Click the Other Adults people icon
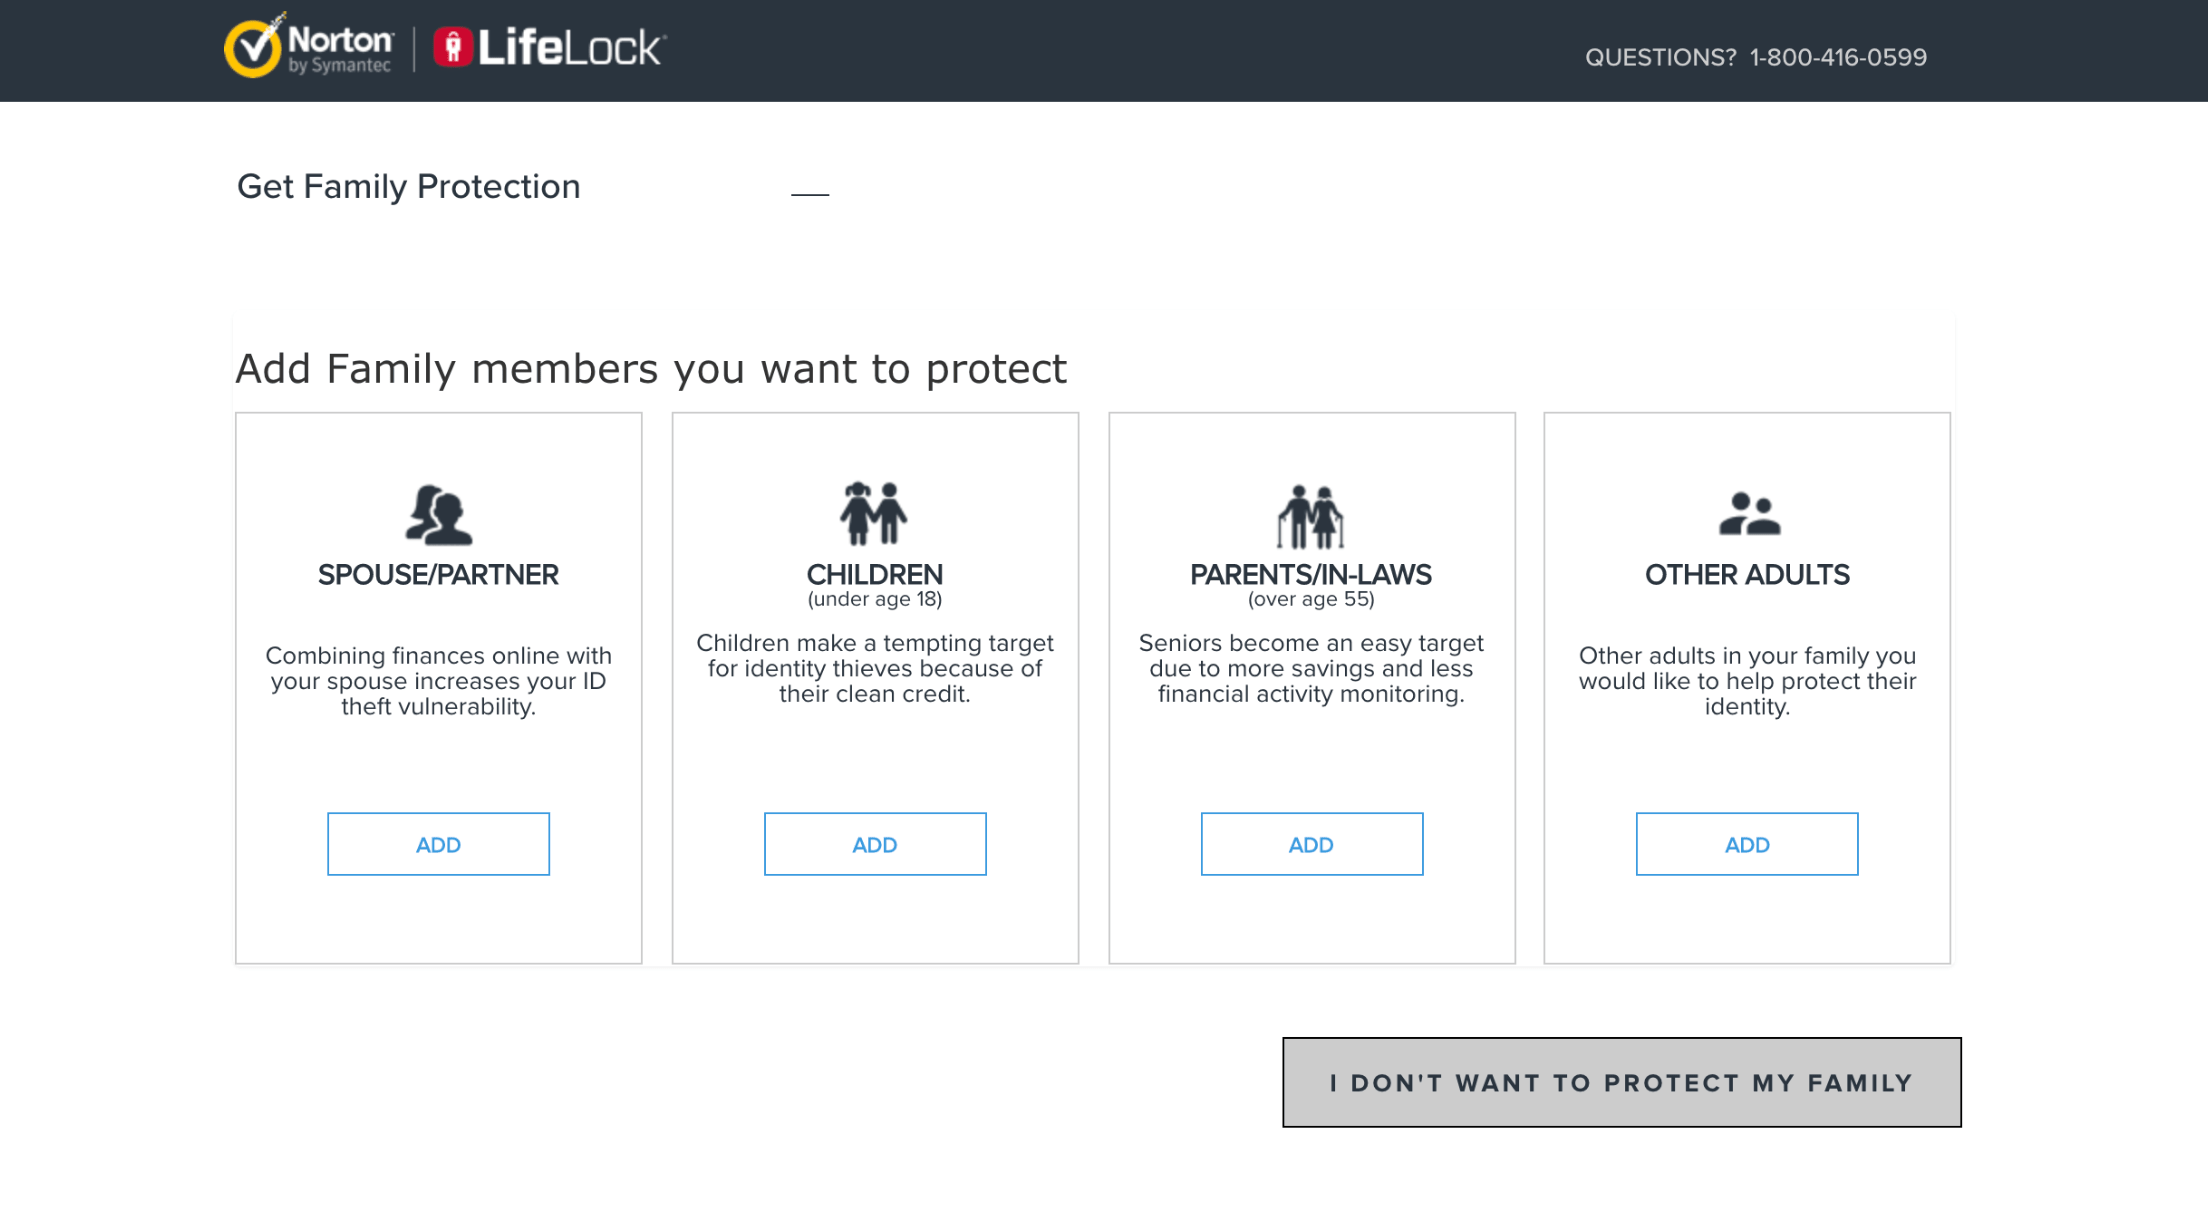This screenshot has height=1228, width=2208. click(x=1749, y=514)
